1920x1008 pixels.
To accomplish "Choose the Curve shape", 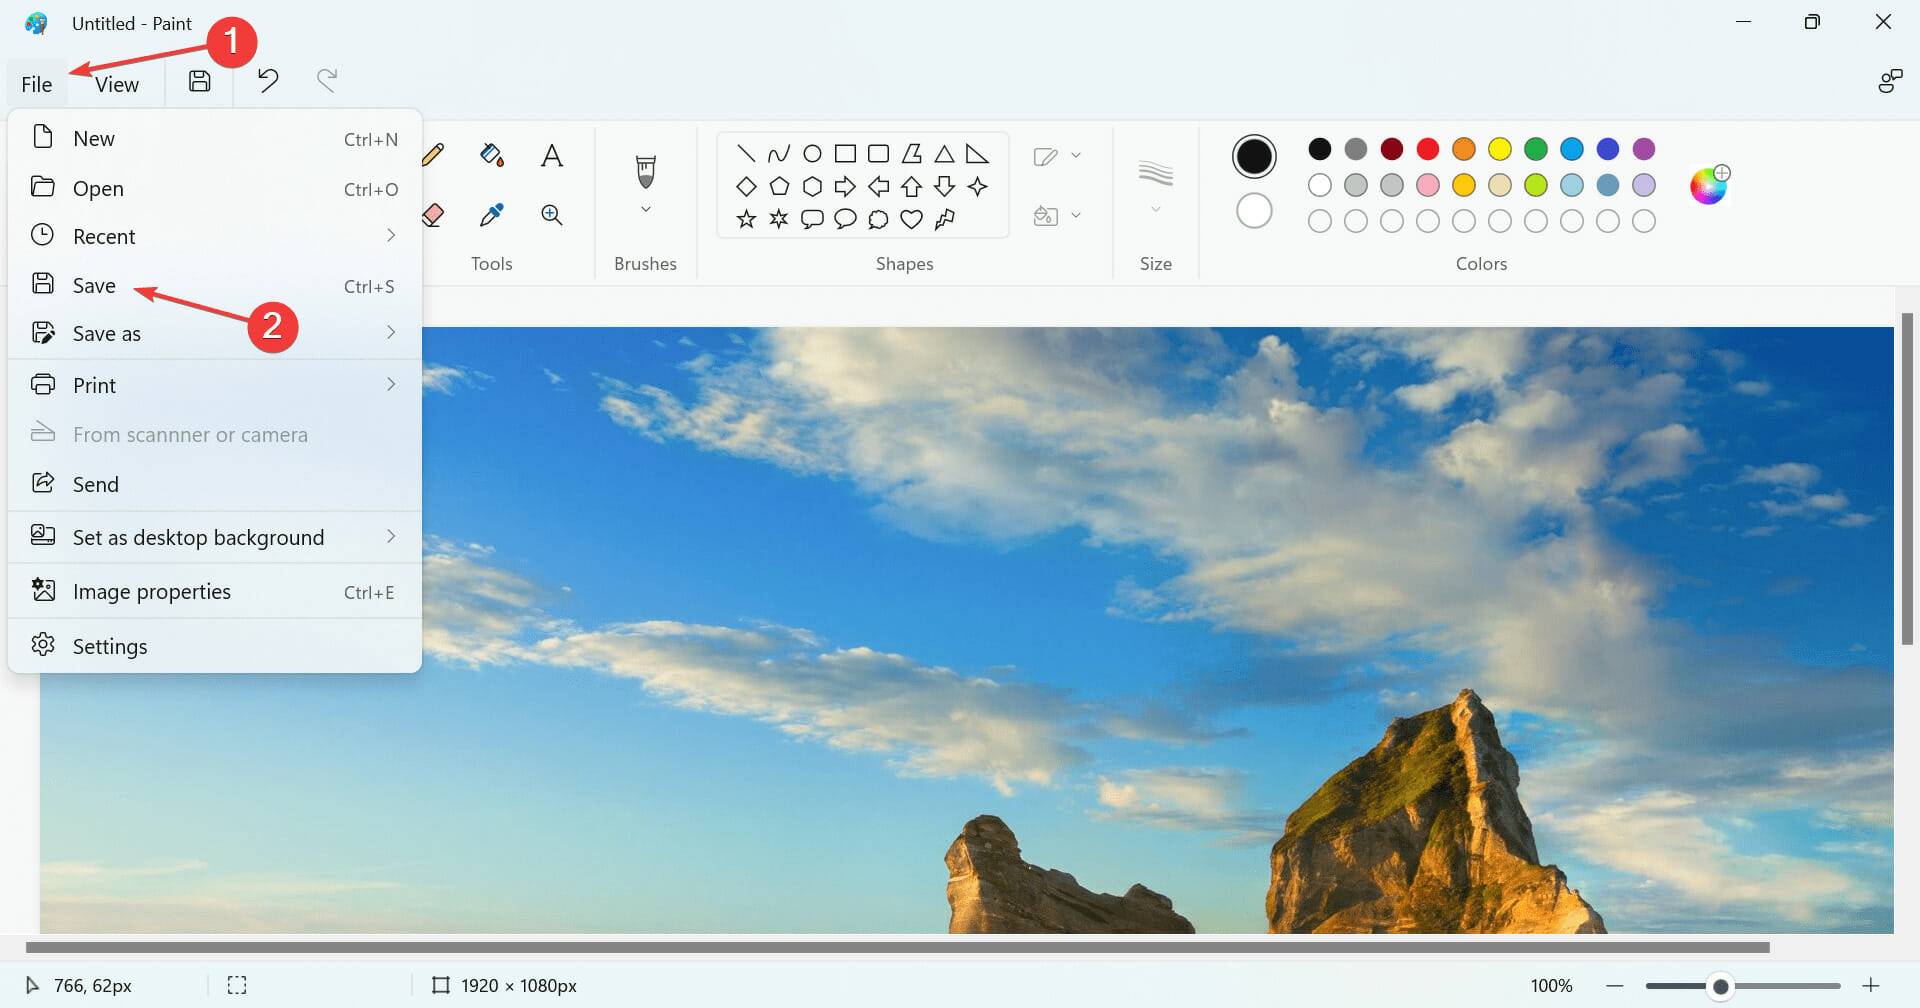I will click(x=779, y=153).
